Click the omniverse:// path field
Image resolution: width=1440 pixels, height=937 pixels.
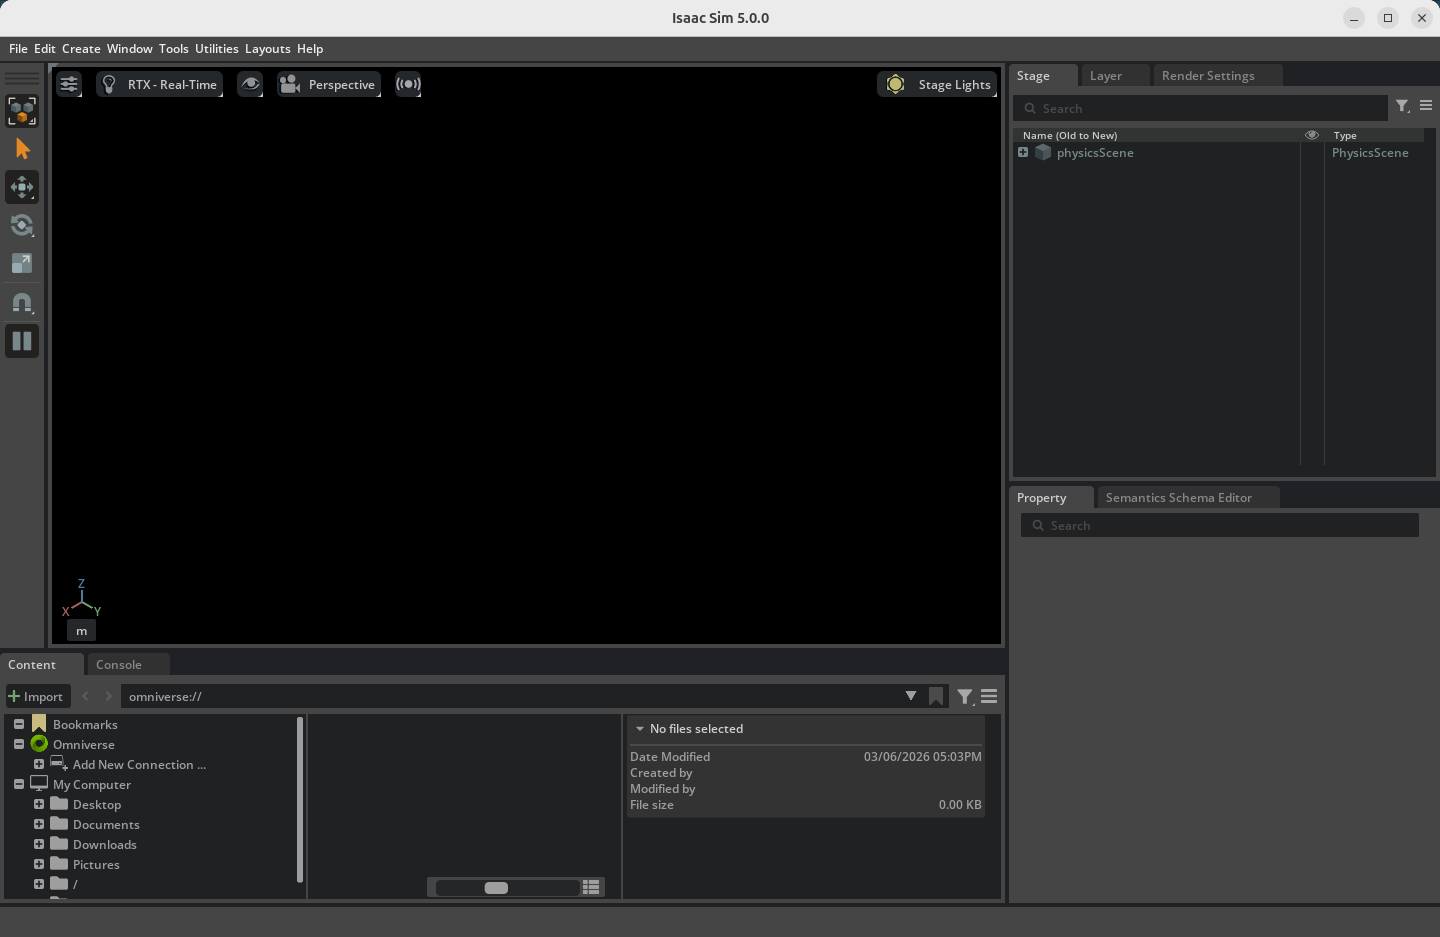[x=510, y=697]
